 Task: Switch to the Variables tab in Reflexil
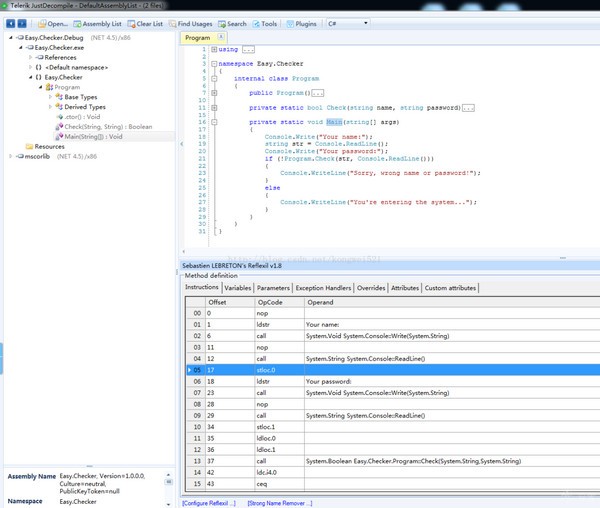[x=237, y=288]
